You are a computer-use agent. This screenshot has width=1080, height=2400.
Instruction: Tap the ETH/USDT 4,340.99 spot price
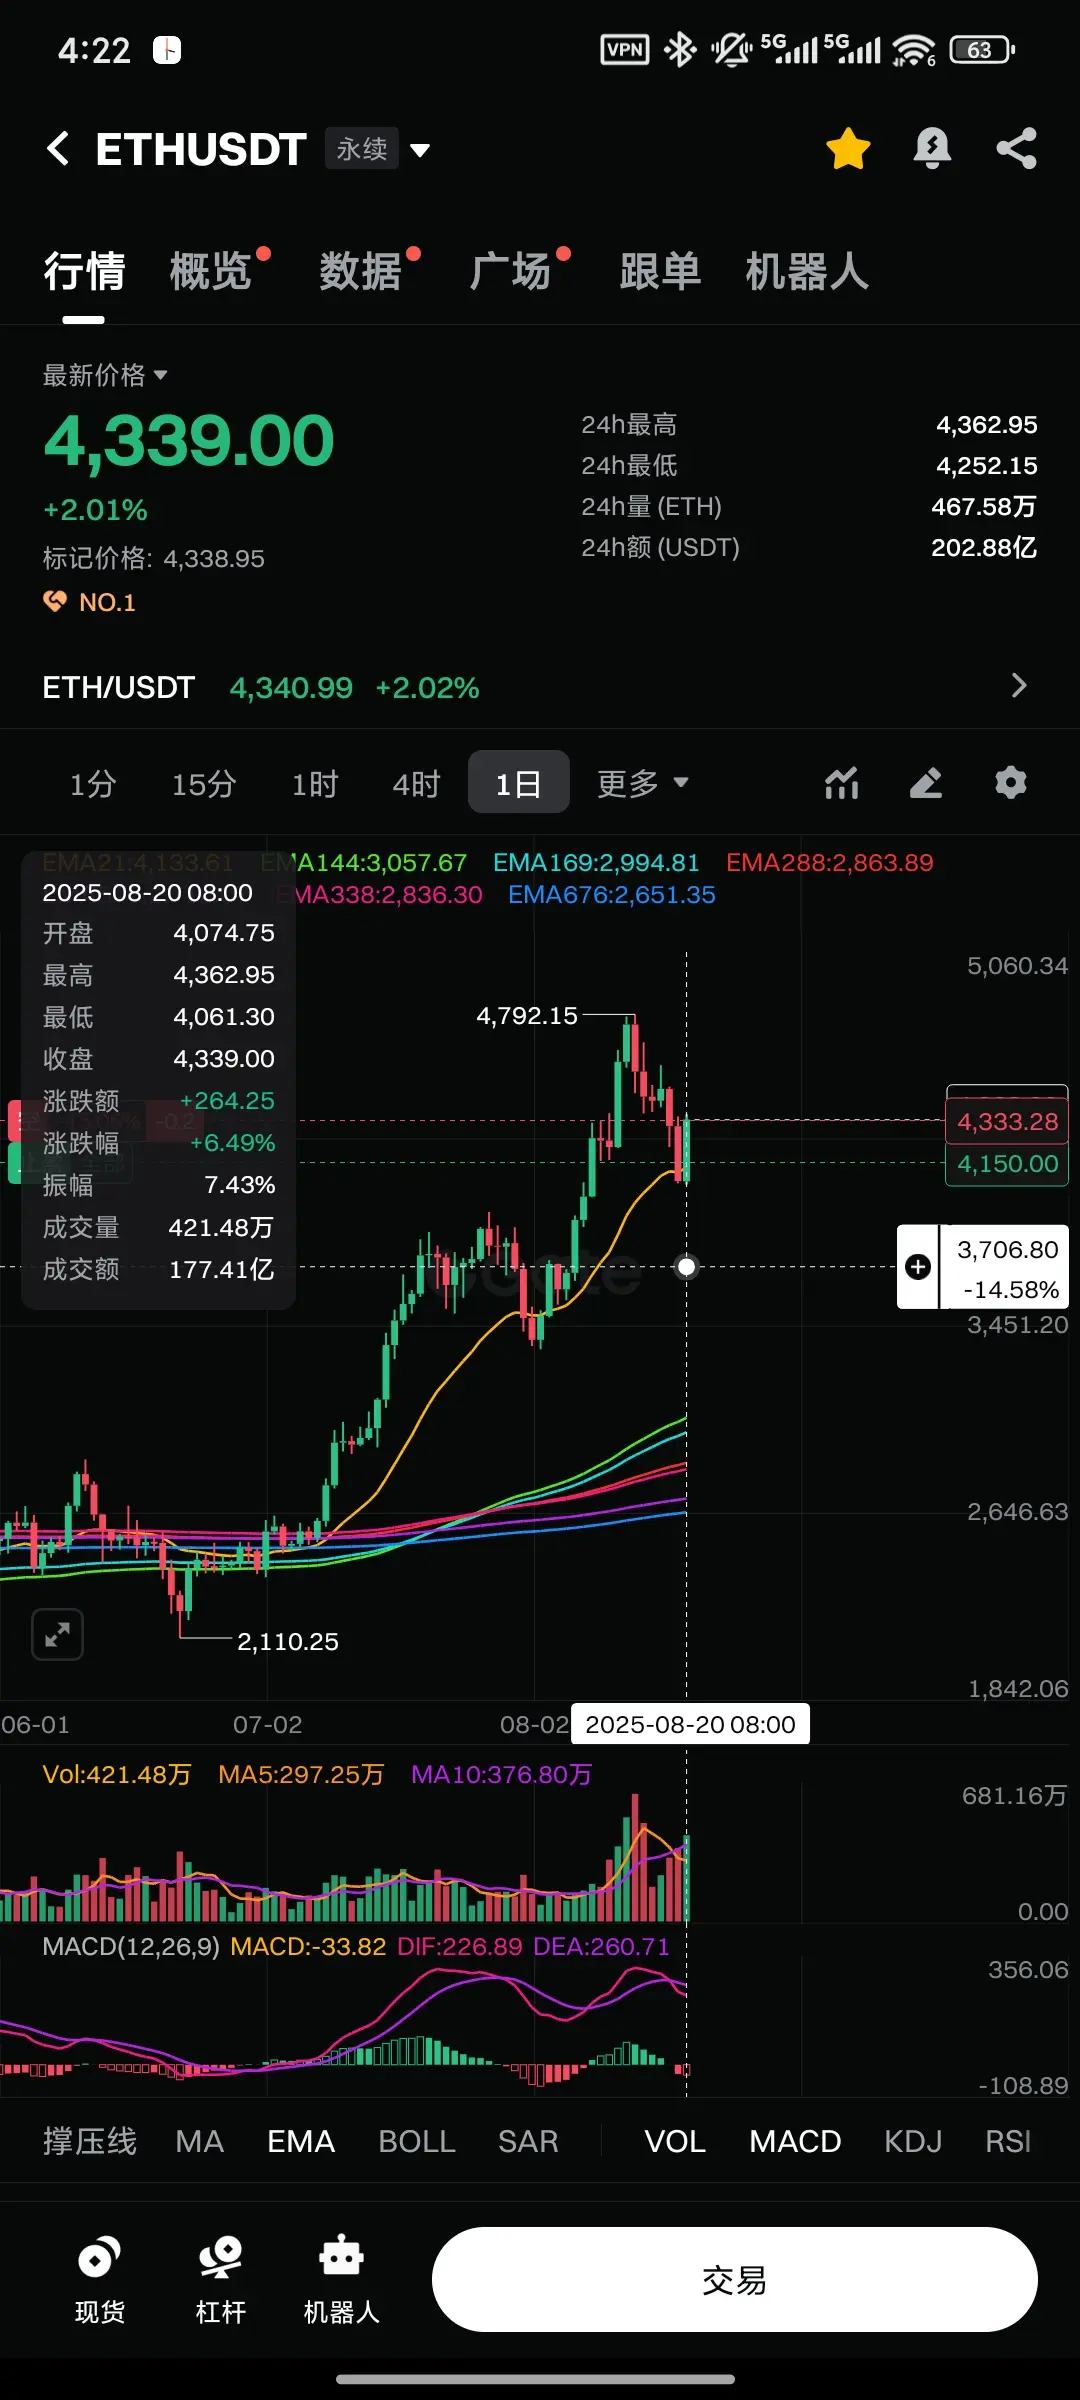[291, 688]
